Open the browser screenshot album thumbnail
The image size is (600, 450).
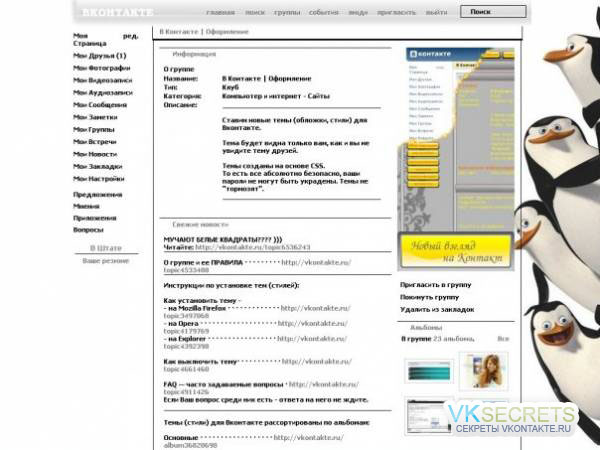pyautogui.click(x=429, y=416)
